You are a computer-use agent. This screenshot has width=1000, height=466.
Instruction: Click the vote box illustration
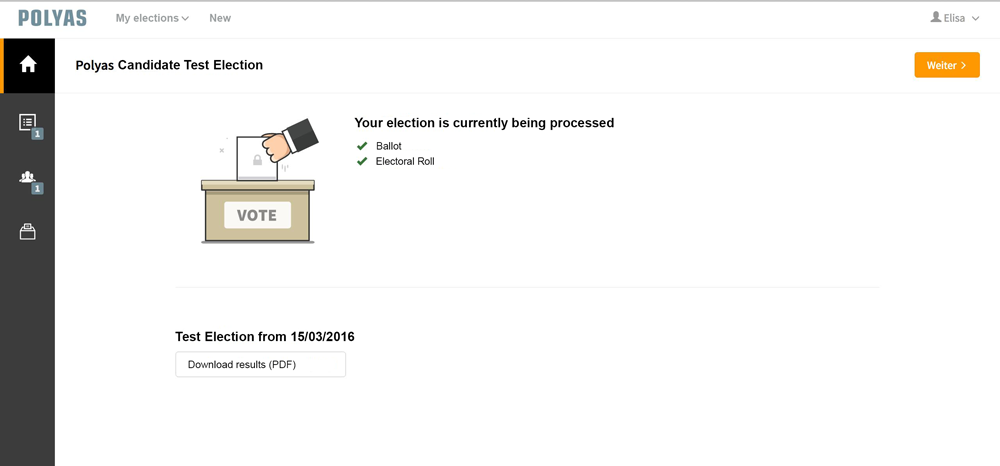point(258,181)
